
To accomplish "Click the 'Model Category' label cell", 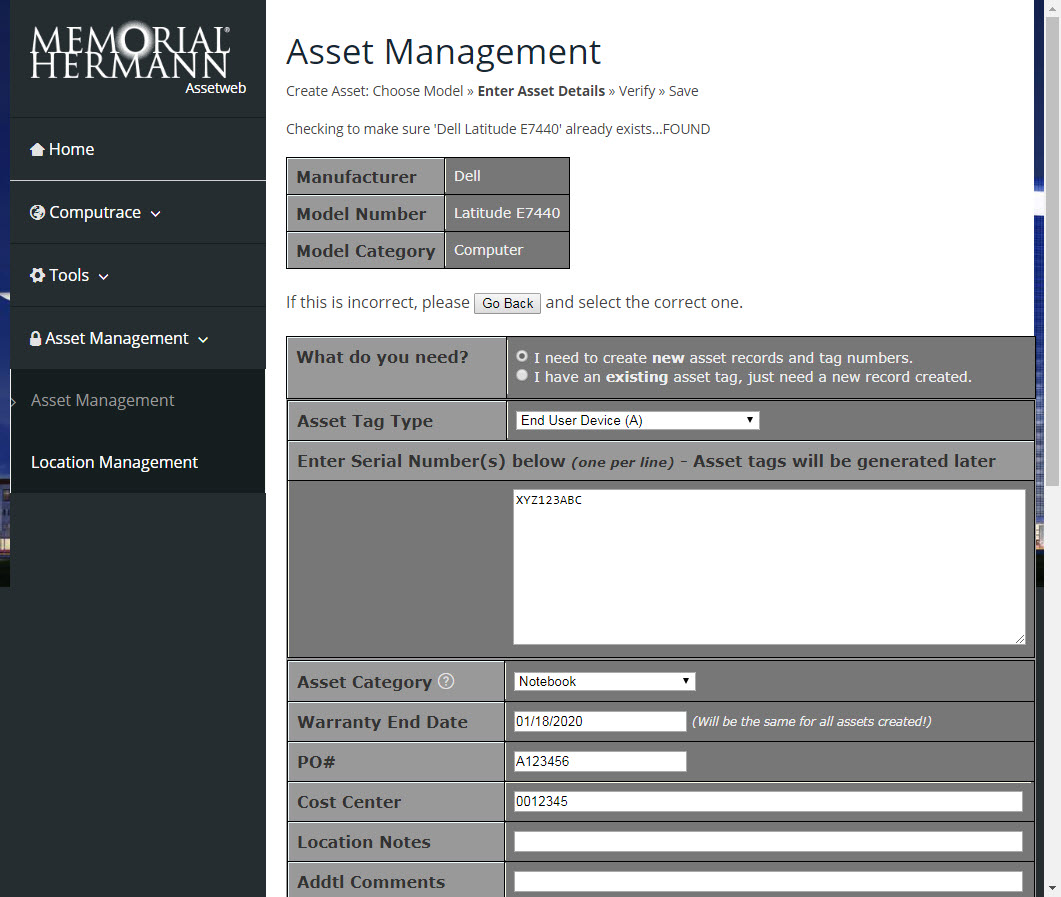I will click(x=365, y=250).
